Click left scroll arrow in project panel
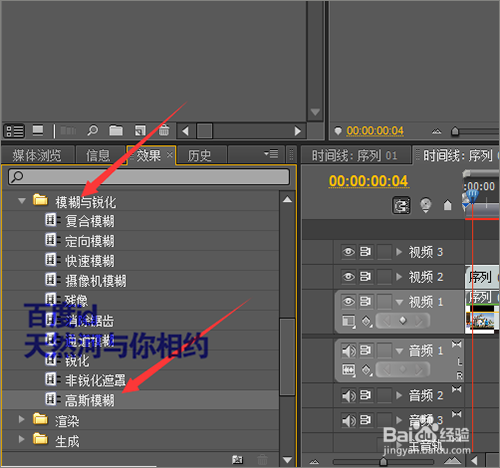 tap(186, 131)
